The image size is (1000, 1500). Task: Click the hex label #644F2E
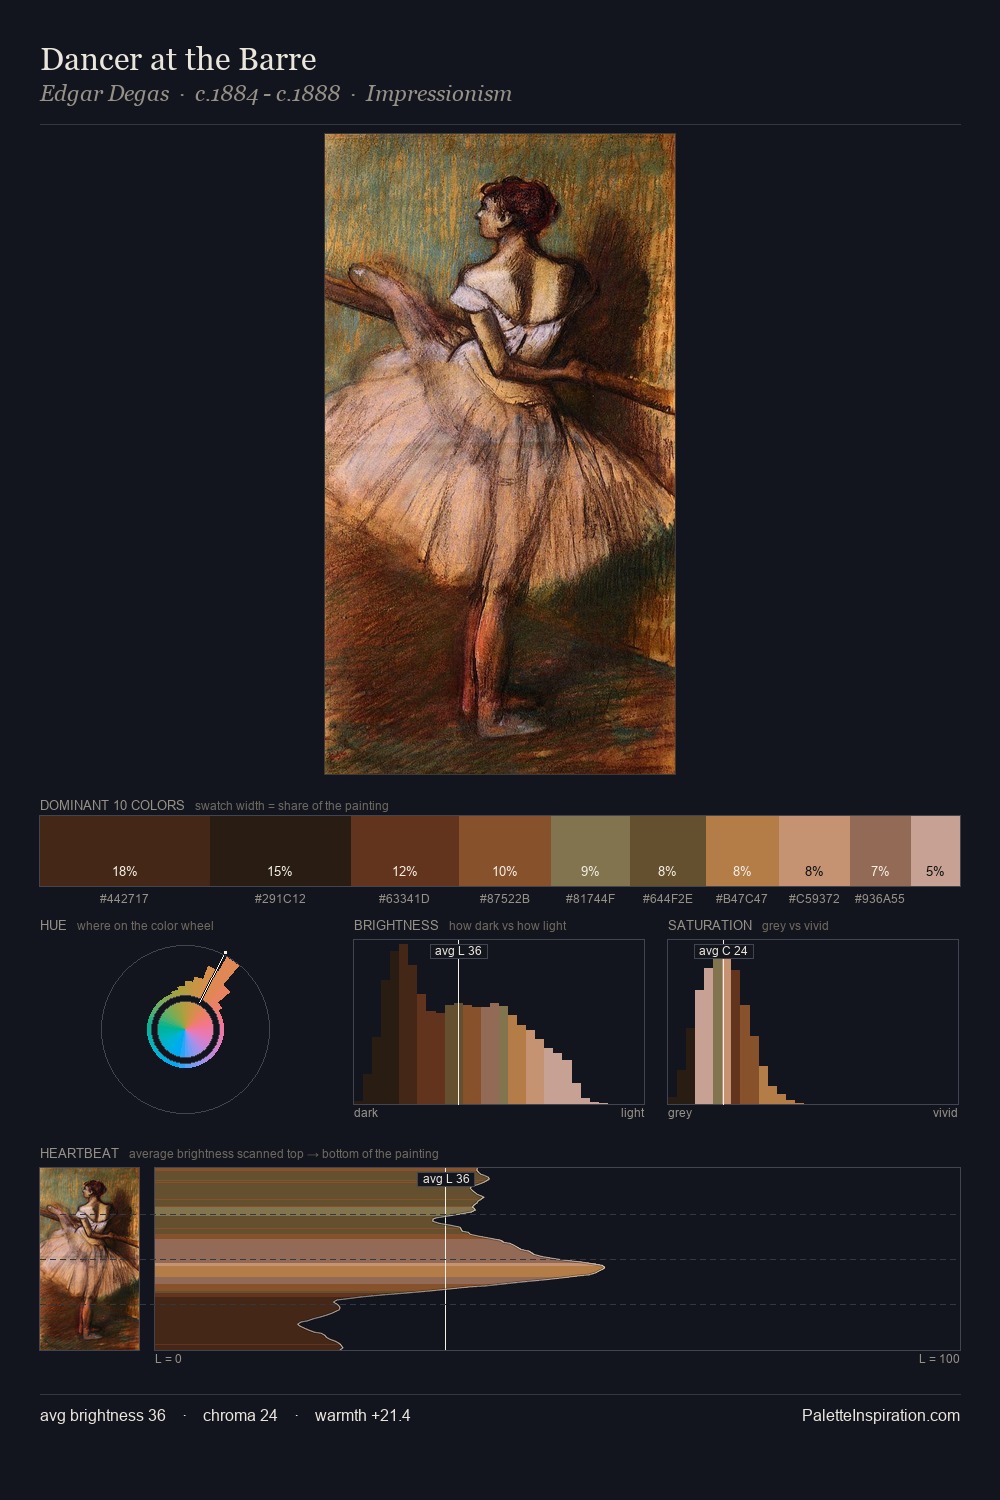tap(667, 899)
